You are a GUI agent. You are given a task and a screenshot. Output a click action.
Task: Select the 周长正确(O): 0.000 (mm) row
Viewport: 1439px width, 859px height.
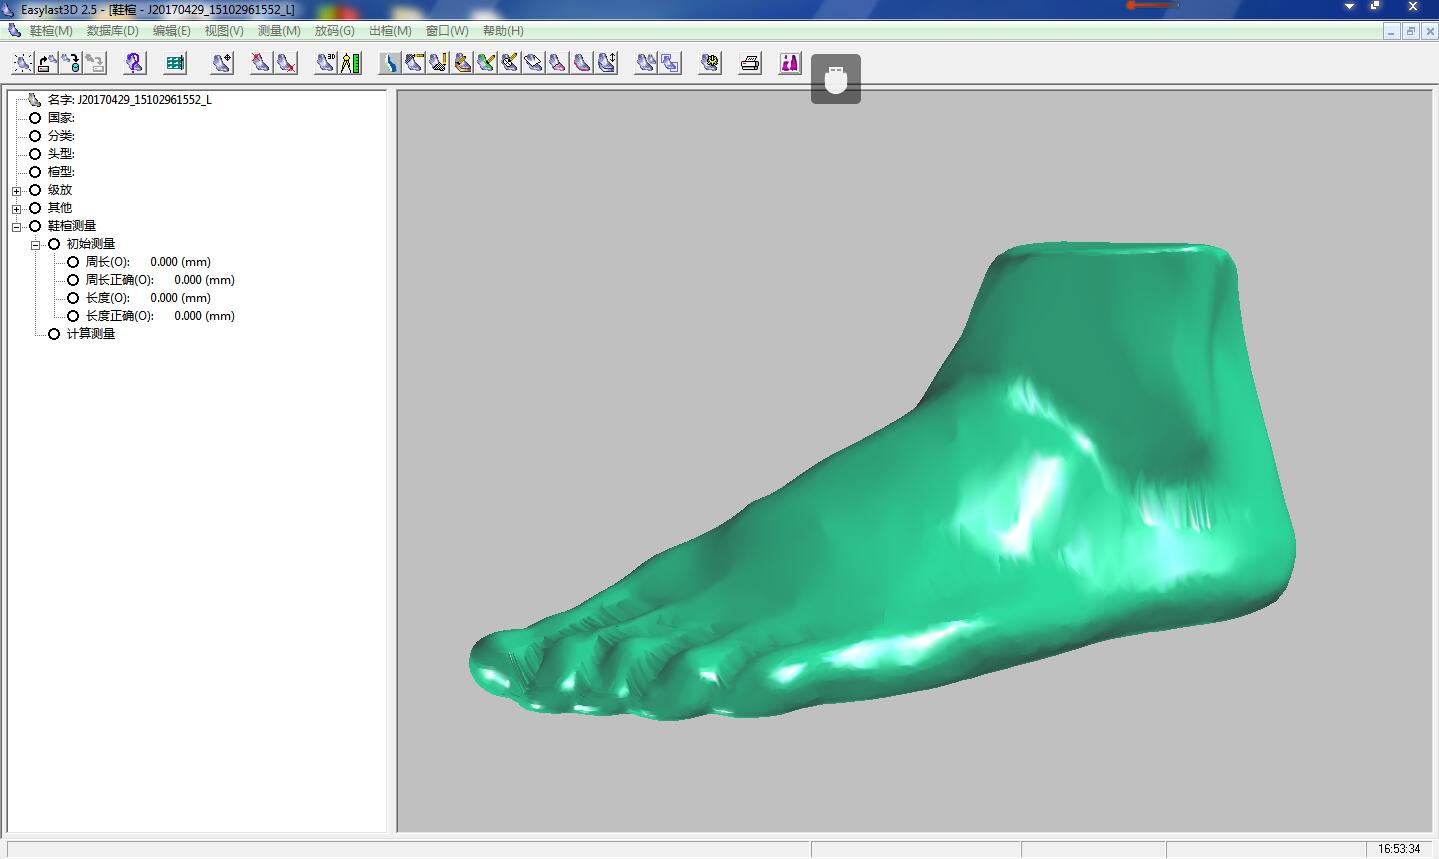click(160, 280)
